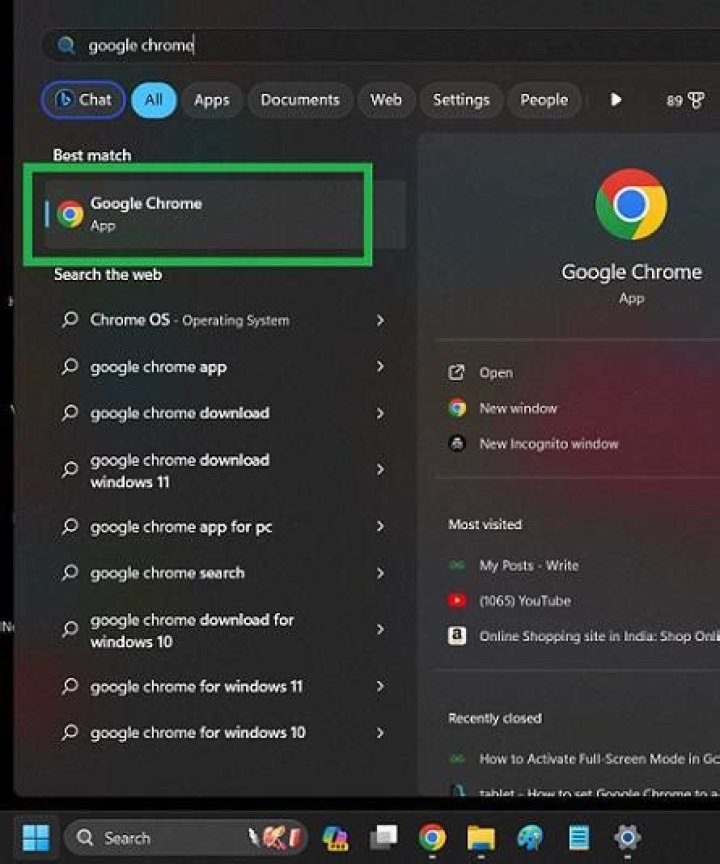
Task: Open the Notepad icon on taskbar
Action: (578, 838)
